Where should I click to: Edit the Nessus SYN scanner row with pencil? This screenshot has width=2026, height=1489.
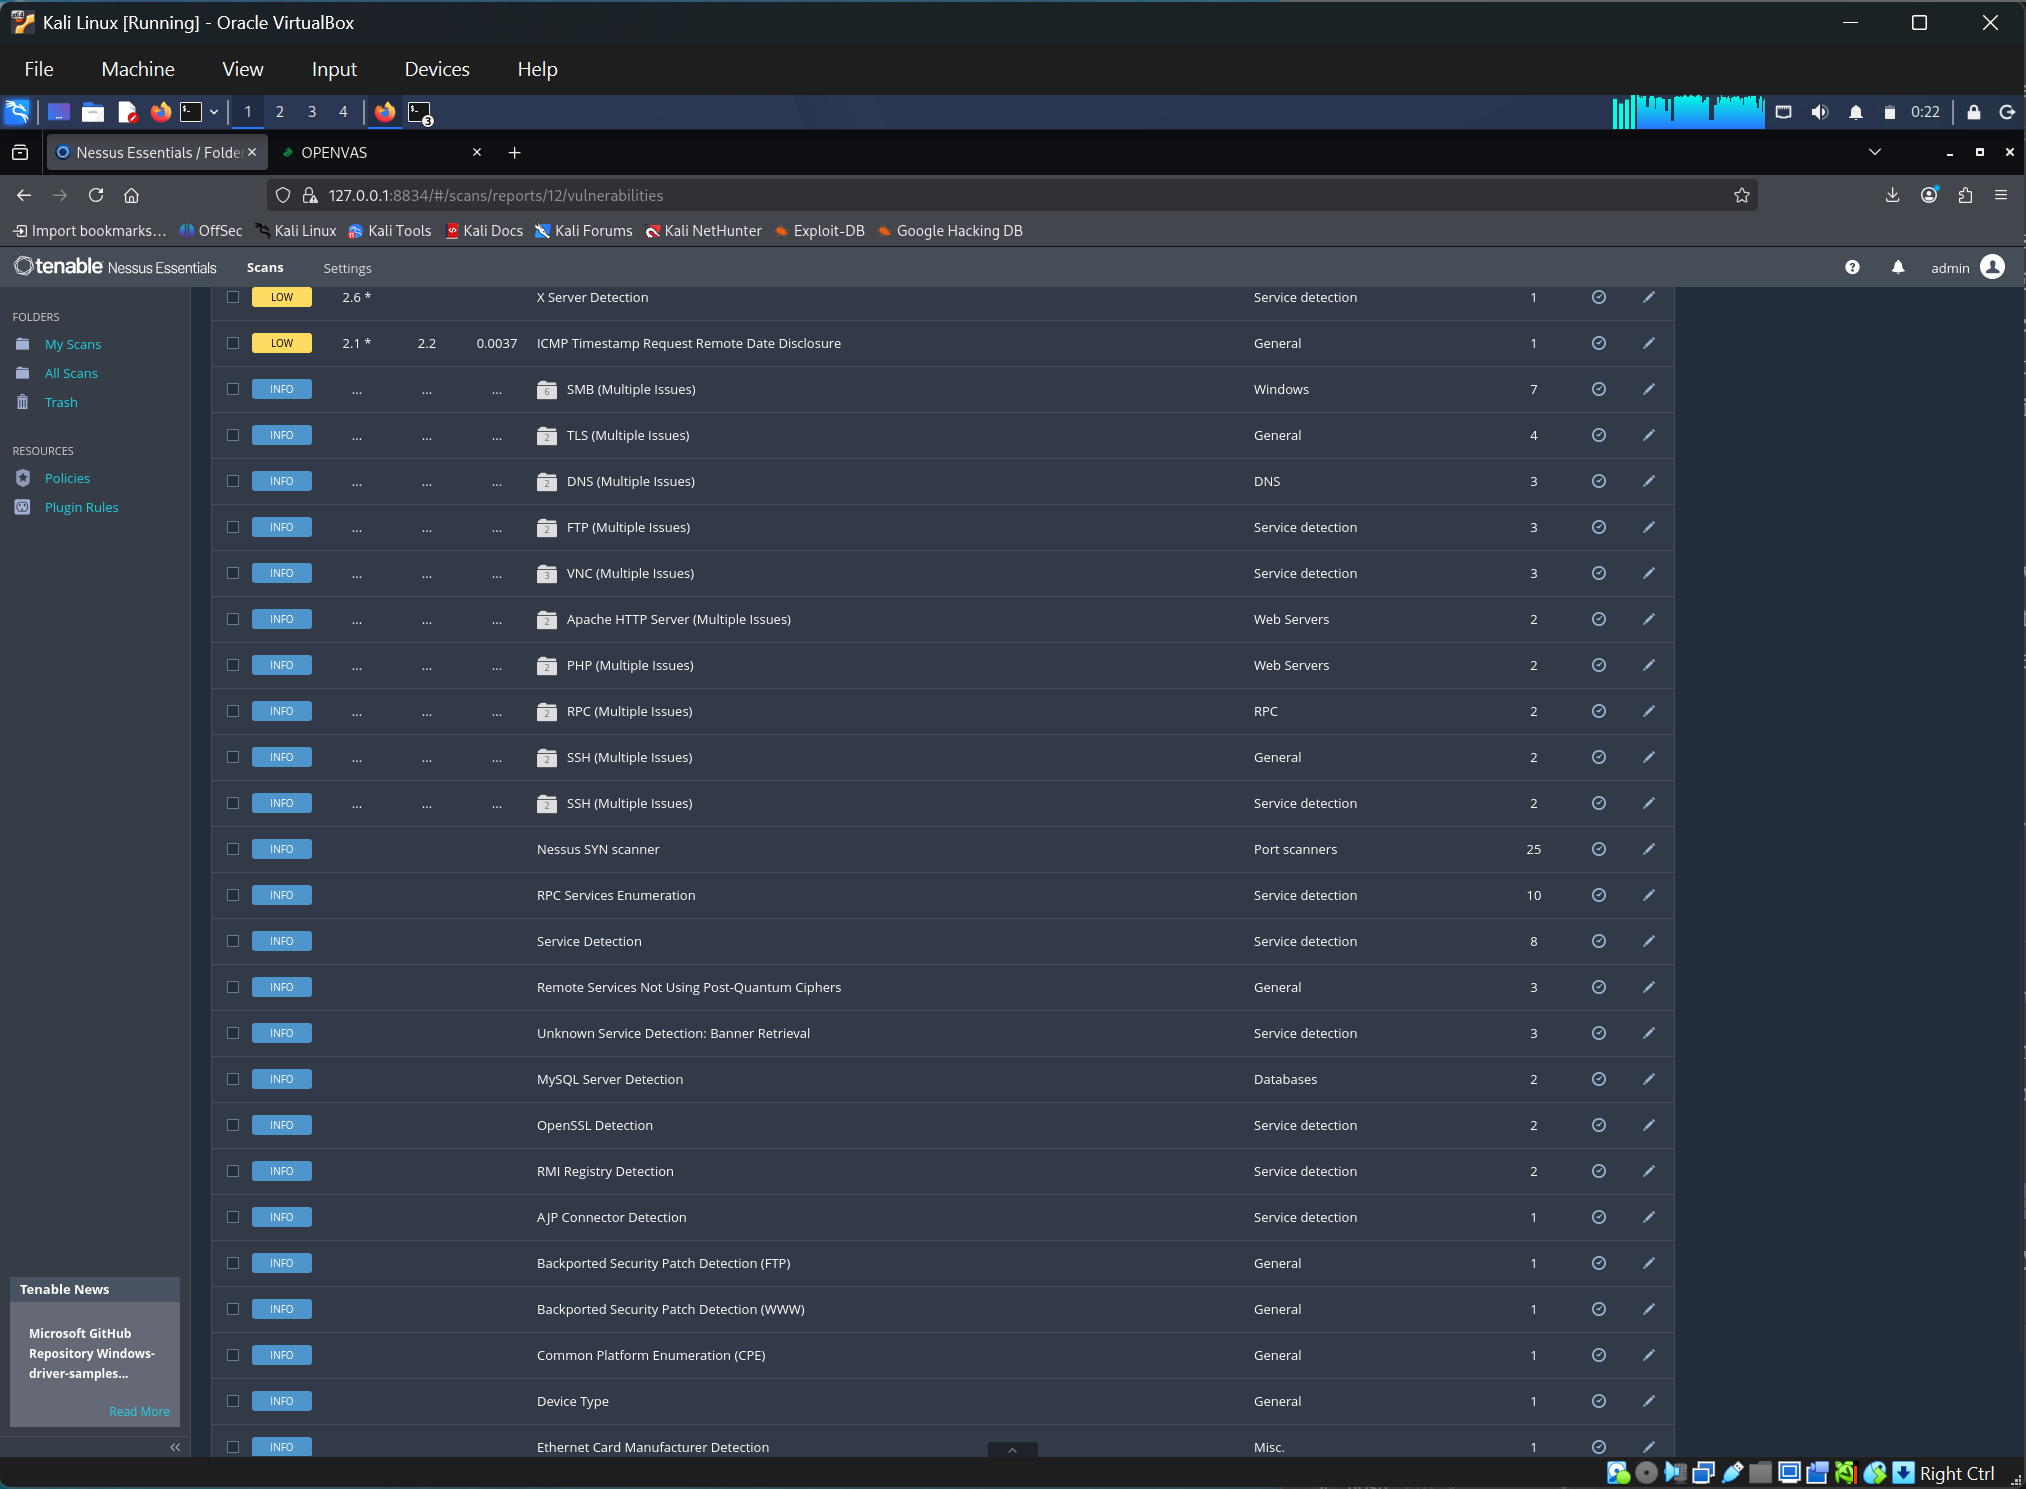(1649, 849)
